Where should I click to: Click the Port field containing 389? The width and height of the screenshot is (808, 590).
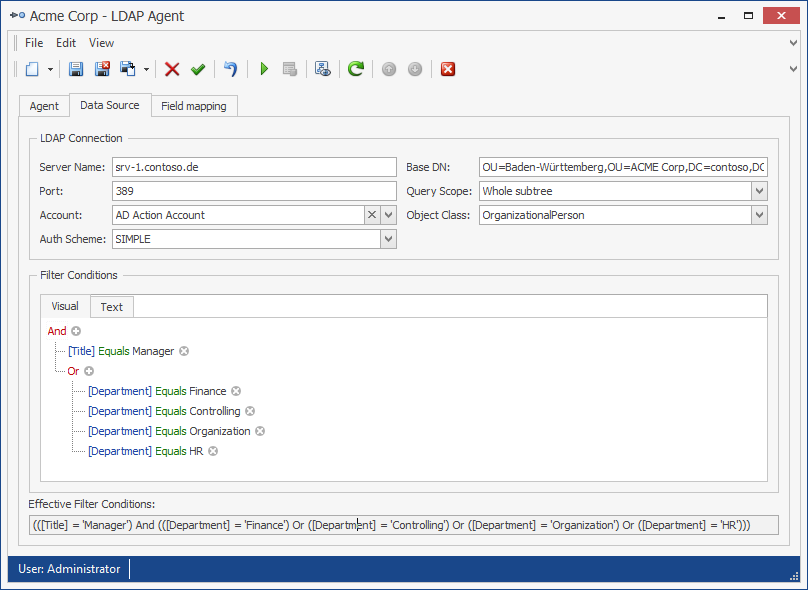(x=254, y=191)
